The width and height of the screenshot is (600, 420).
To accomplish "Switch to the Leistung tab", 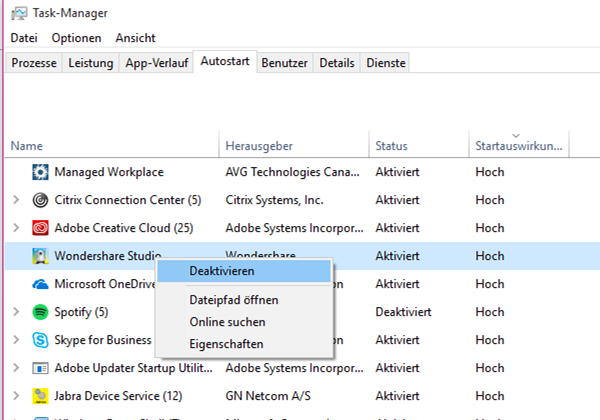I will point(91,63).
